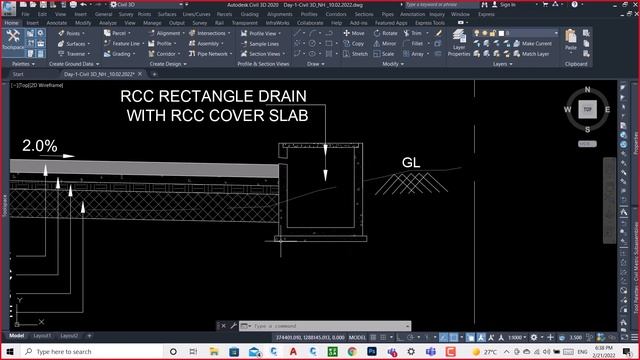Expand the Create Ground Data panel
Image resolution: width=640 pixels, height=360 pixels.
[74, 64]
